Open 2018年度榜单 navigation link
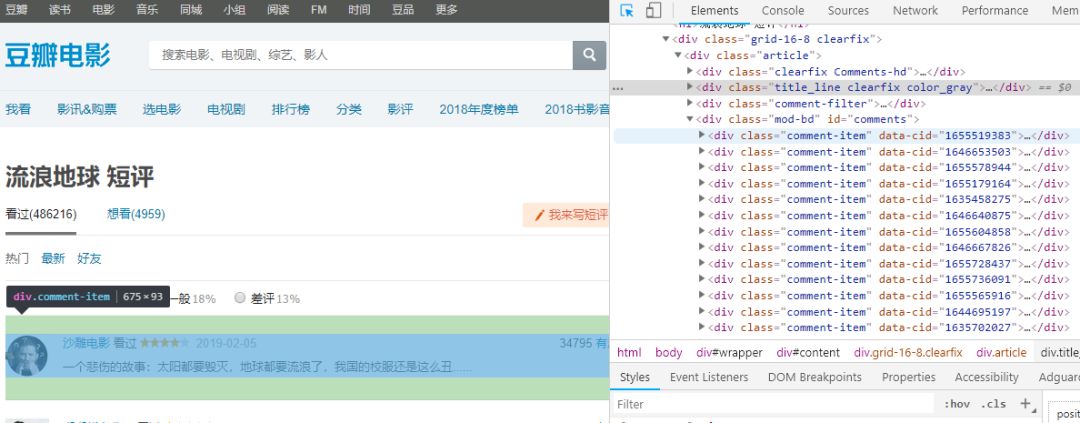The image size is (1080, 423). (x=479, y=109)
